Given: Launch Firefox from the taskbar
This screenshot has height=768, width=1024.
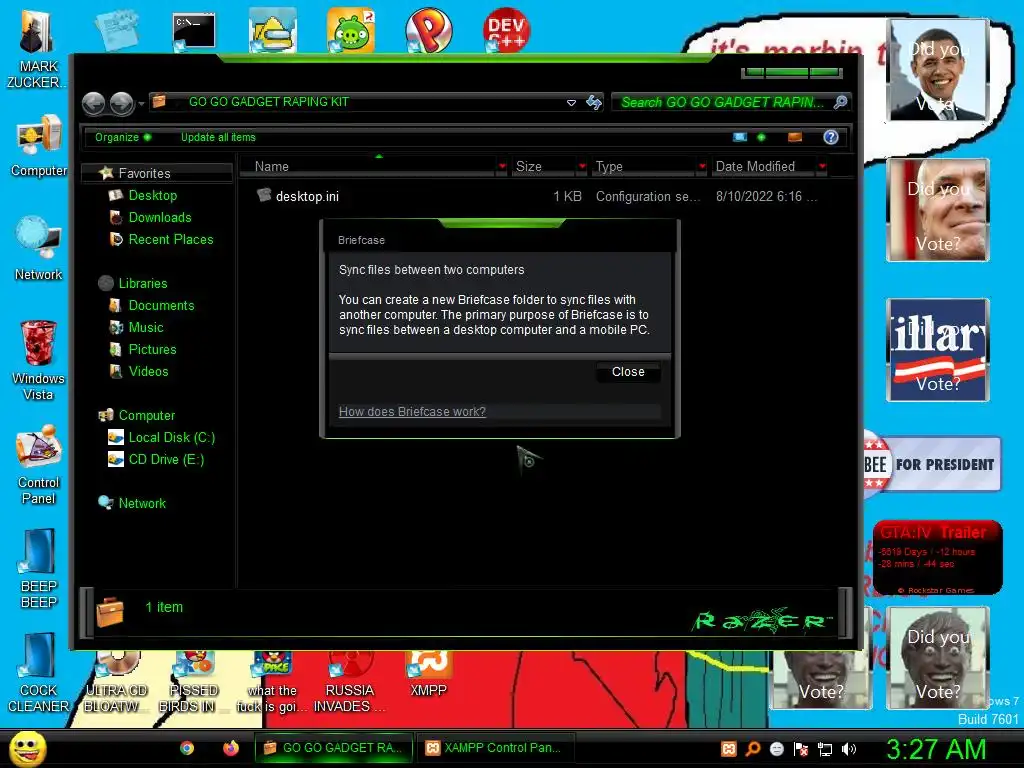Looking at the screenshot, I should [x=231, y=748].
